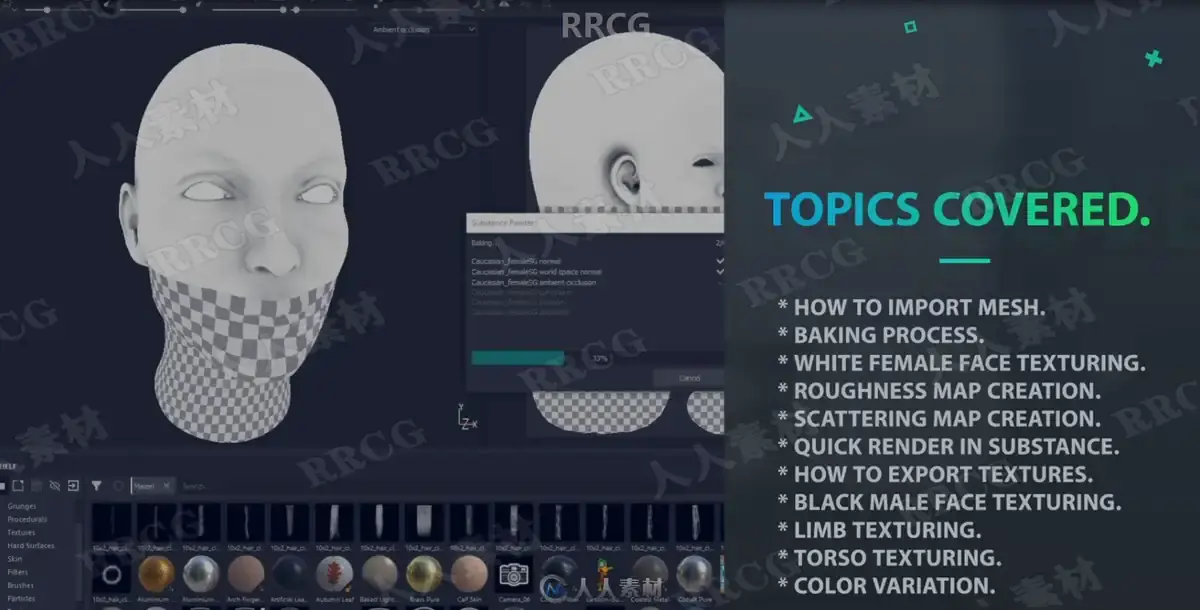
Task: Click the teal baking progress bar
Action: (518, 357)
